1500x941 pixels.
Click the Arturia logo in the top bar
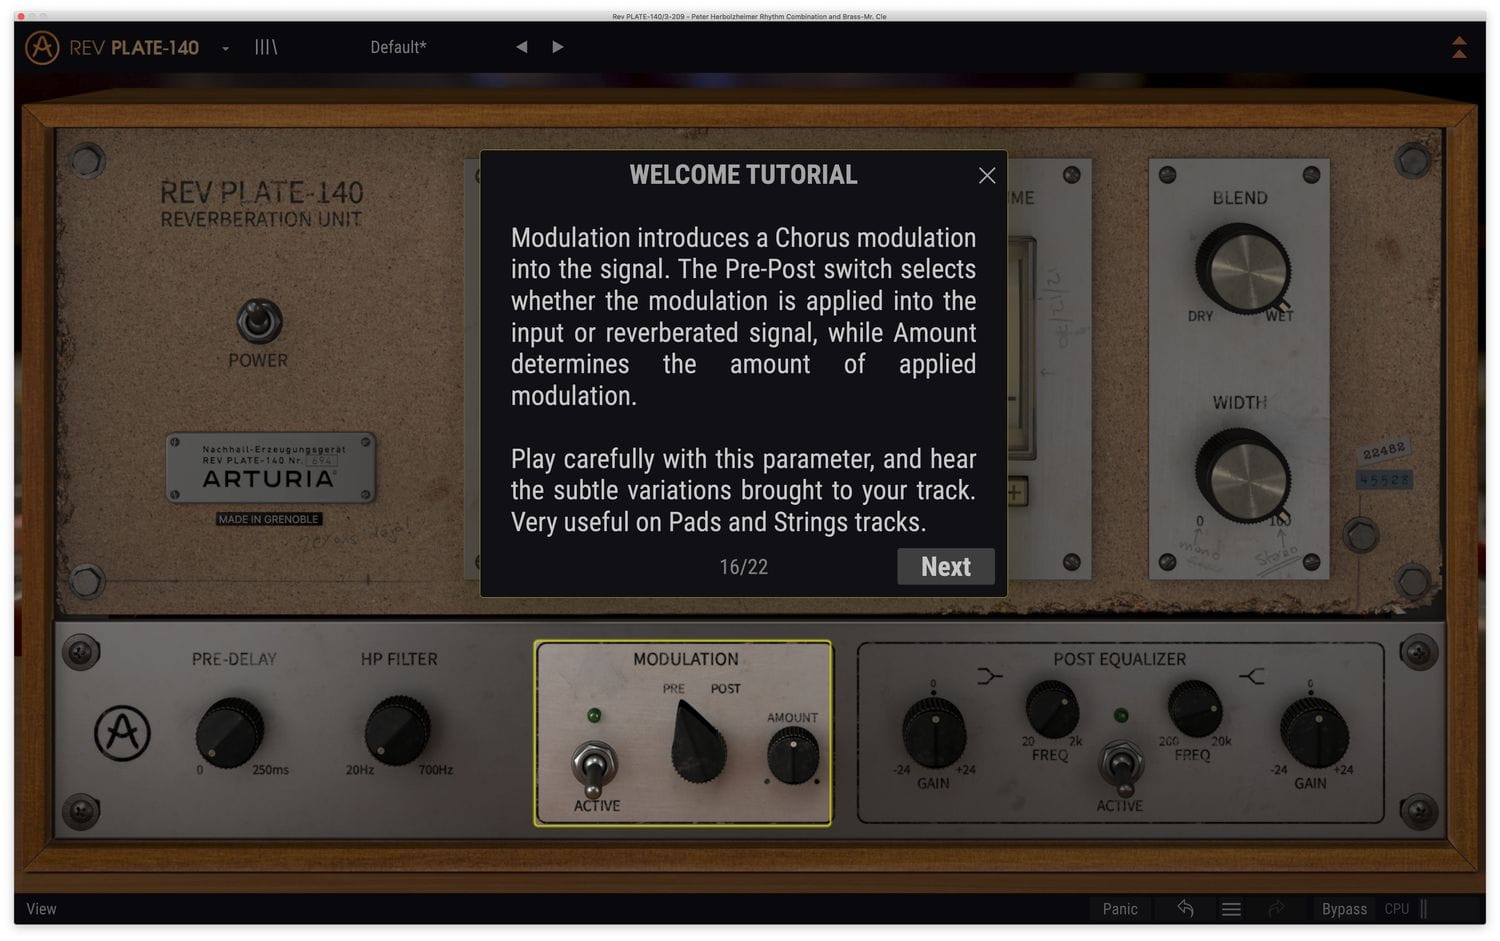tap(42, 47)
